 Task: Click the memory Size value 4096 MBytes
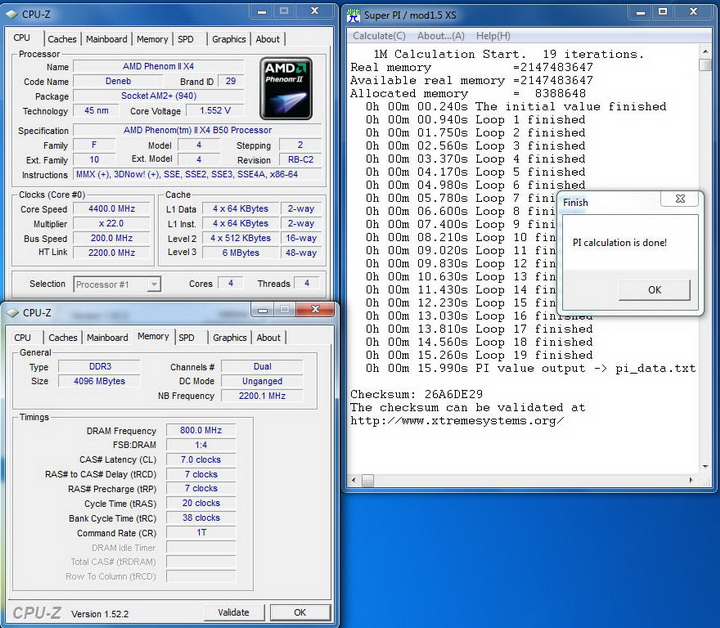click(x=99, y=381)
